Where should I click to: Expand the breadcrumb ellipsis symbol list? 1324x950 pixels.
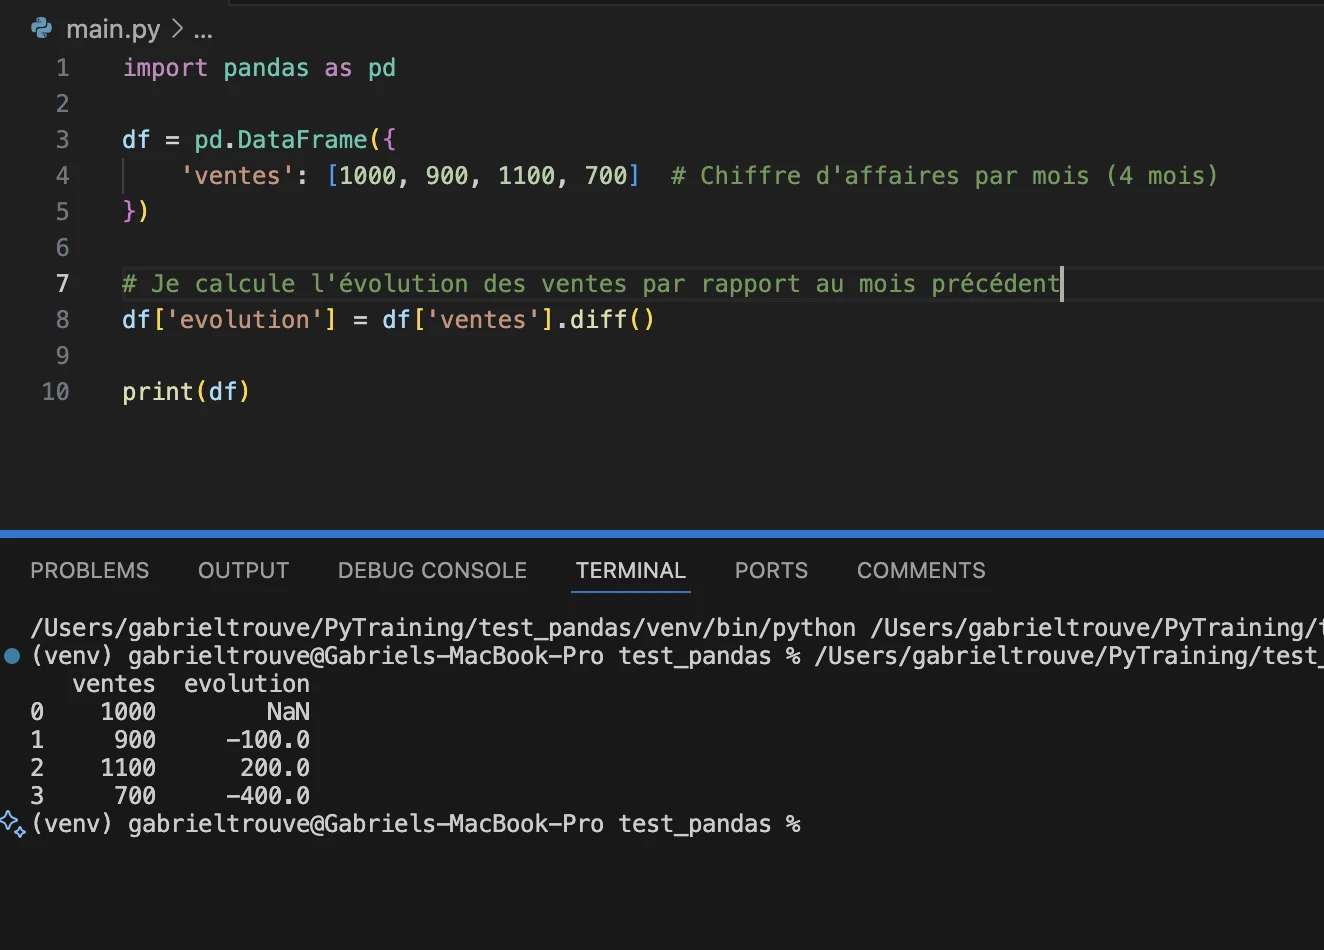coord(203,30)
